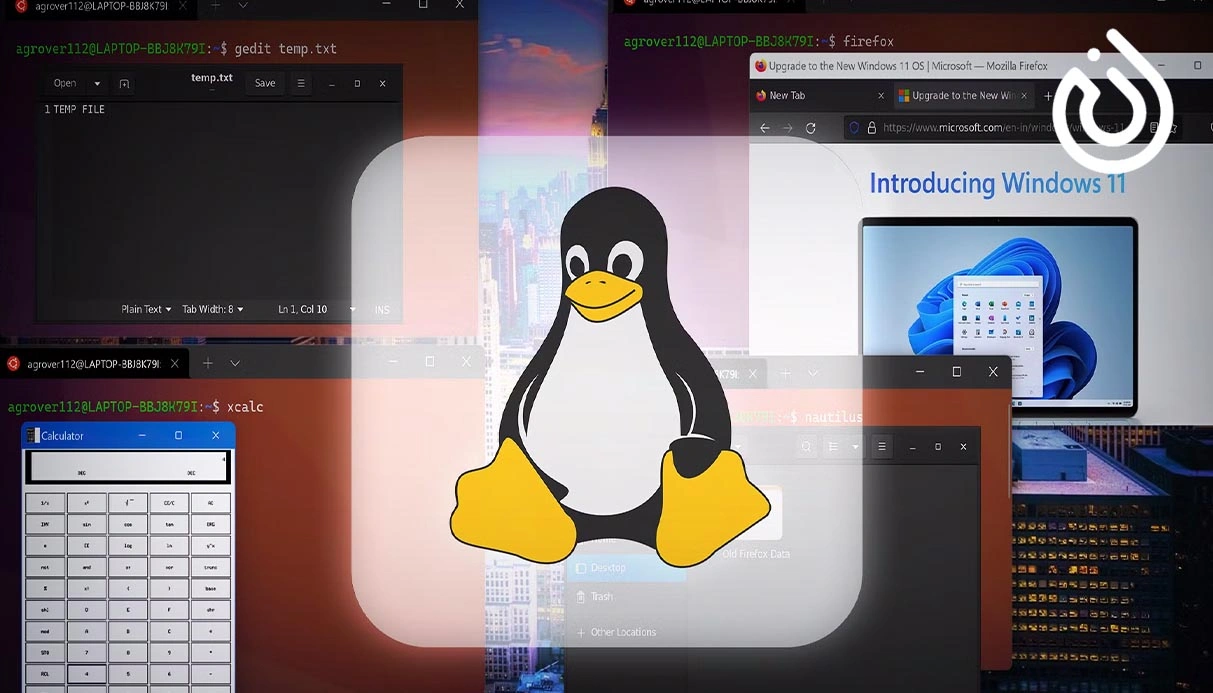Create a new document in gedit
1213x693 pixels.
(124, 84)
